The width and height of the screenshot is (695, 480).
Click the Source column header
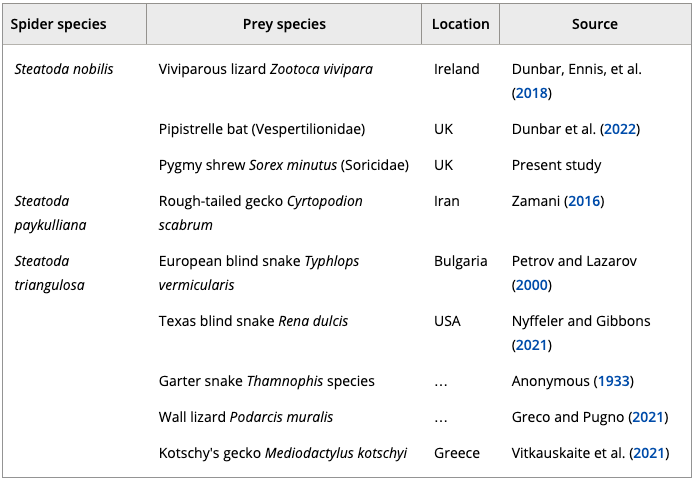tap(595, 24)
